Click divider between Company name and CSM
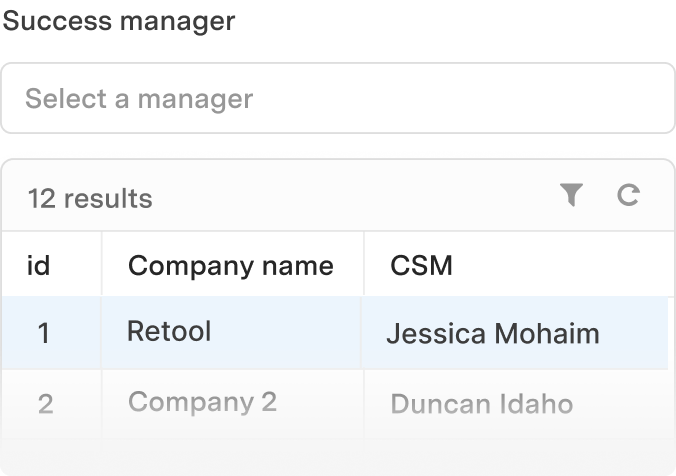The height and width of the screenshot is (476, 676). pos(364,264)
